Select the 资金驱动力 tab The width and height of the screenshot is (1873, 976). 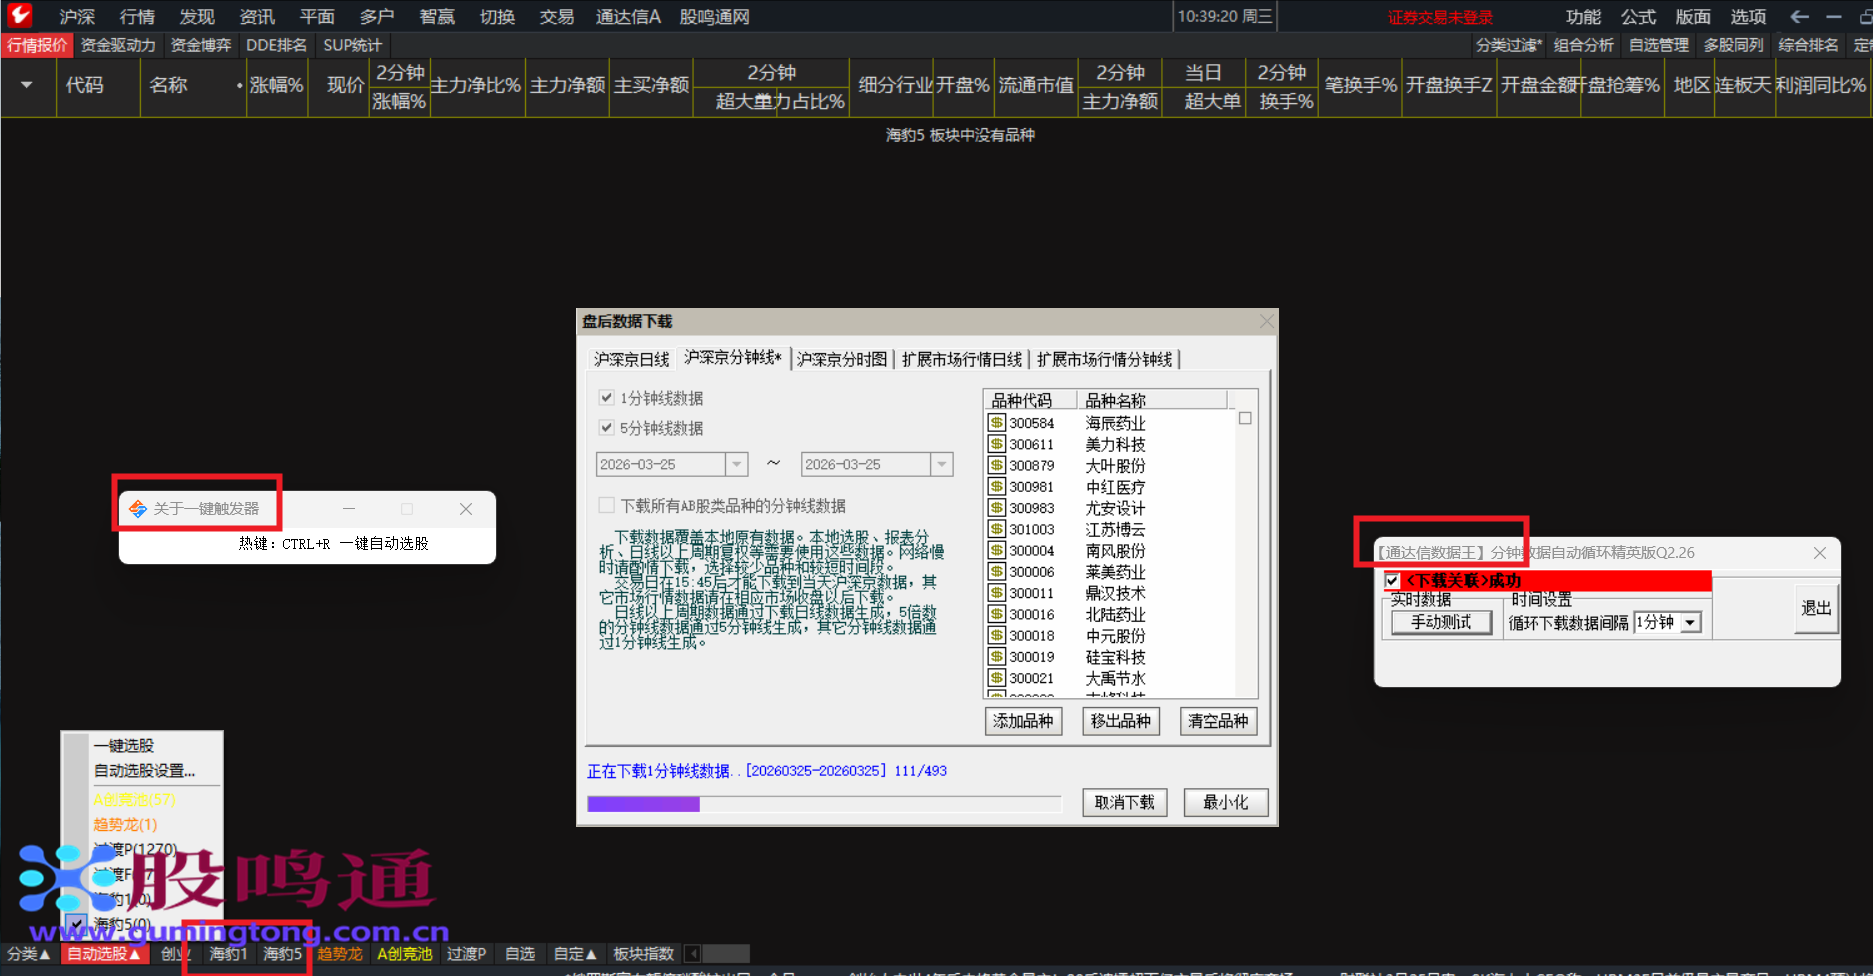tap(118, 45)
